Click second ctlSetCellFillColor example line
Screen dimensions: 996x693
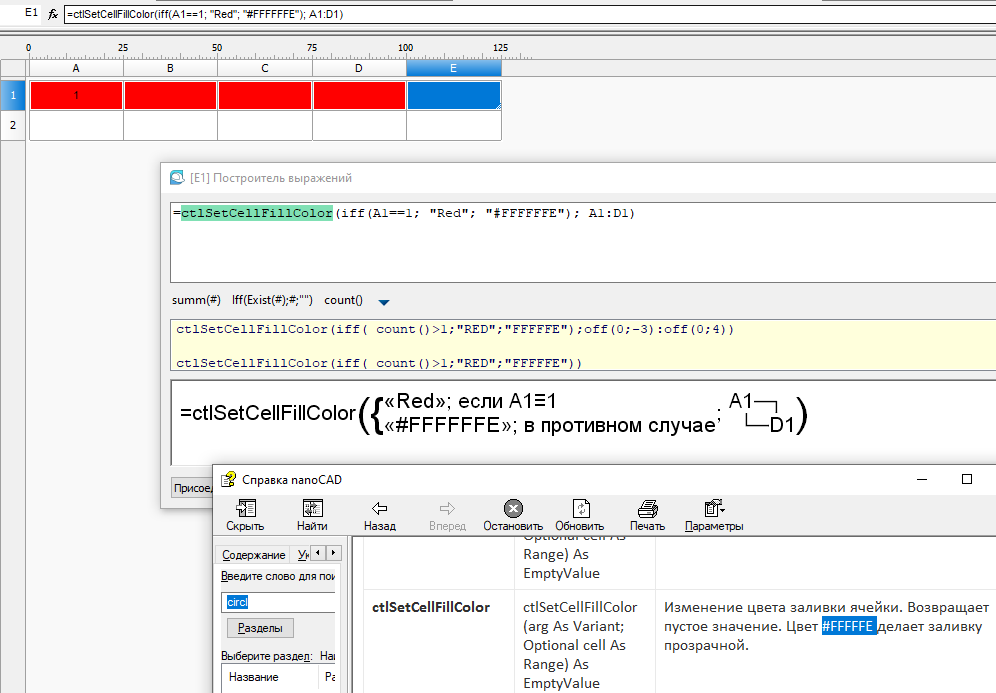(x=379, y=363)
